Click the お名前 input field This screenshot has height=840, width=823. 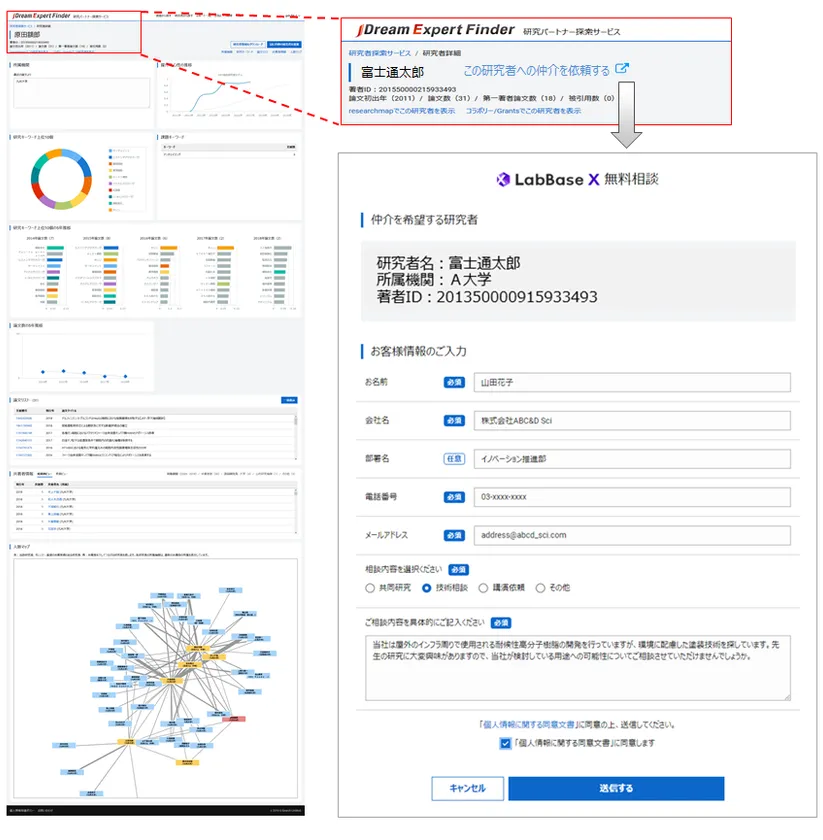coord(632,382)
